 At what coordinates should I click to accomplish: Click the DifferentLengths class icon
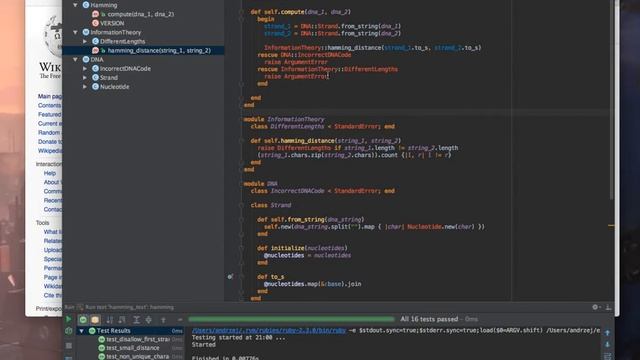click(x=95, y=41)
